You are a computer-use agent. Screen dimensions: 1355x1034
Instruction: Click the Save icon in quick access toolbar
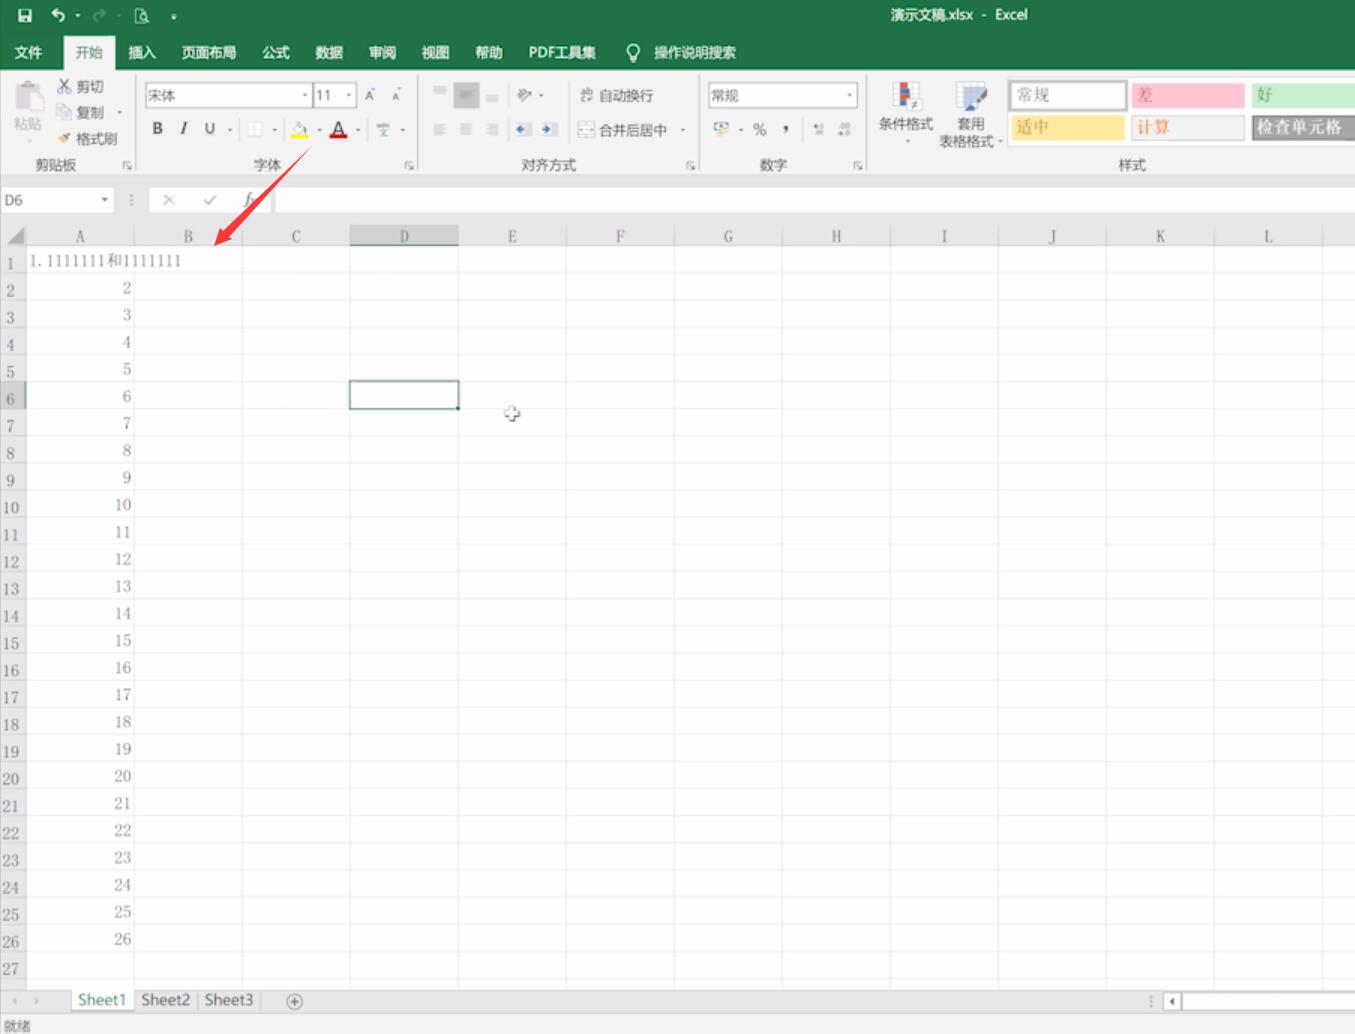click(25, 15)
